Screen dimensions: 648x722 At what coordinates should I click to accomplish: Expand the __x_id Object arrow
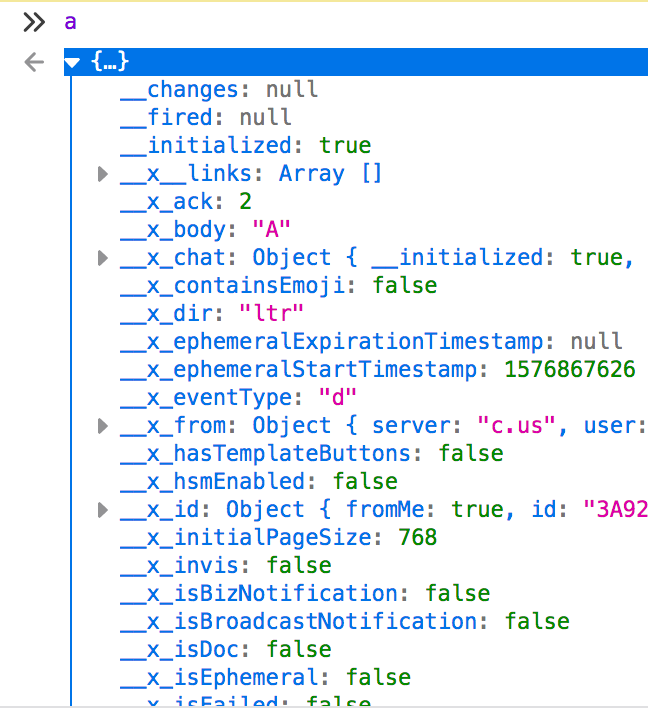pos(102,510)
